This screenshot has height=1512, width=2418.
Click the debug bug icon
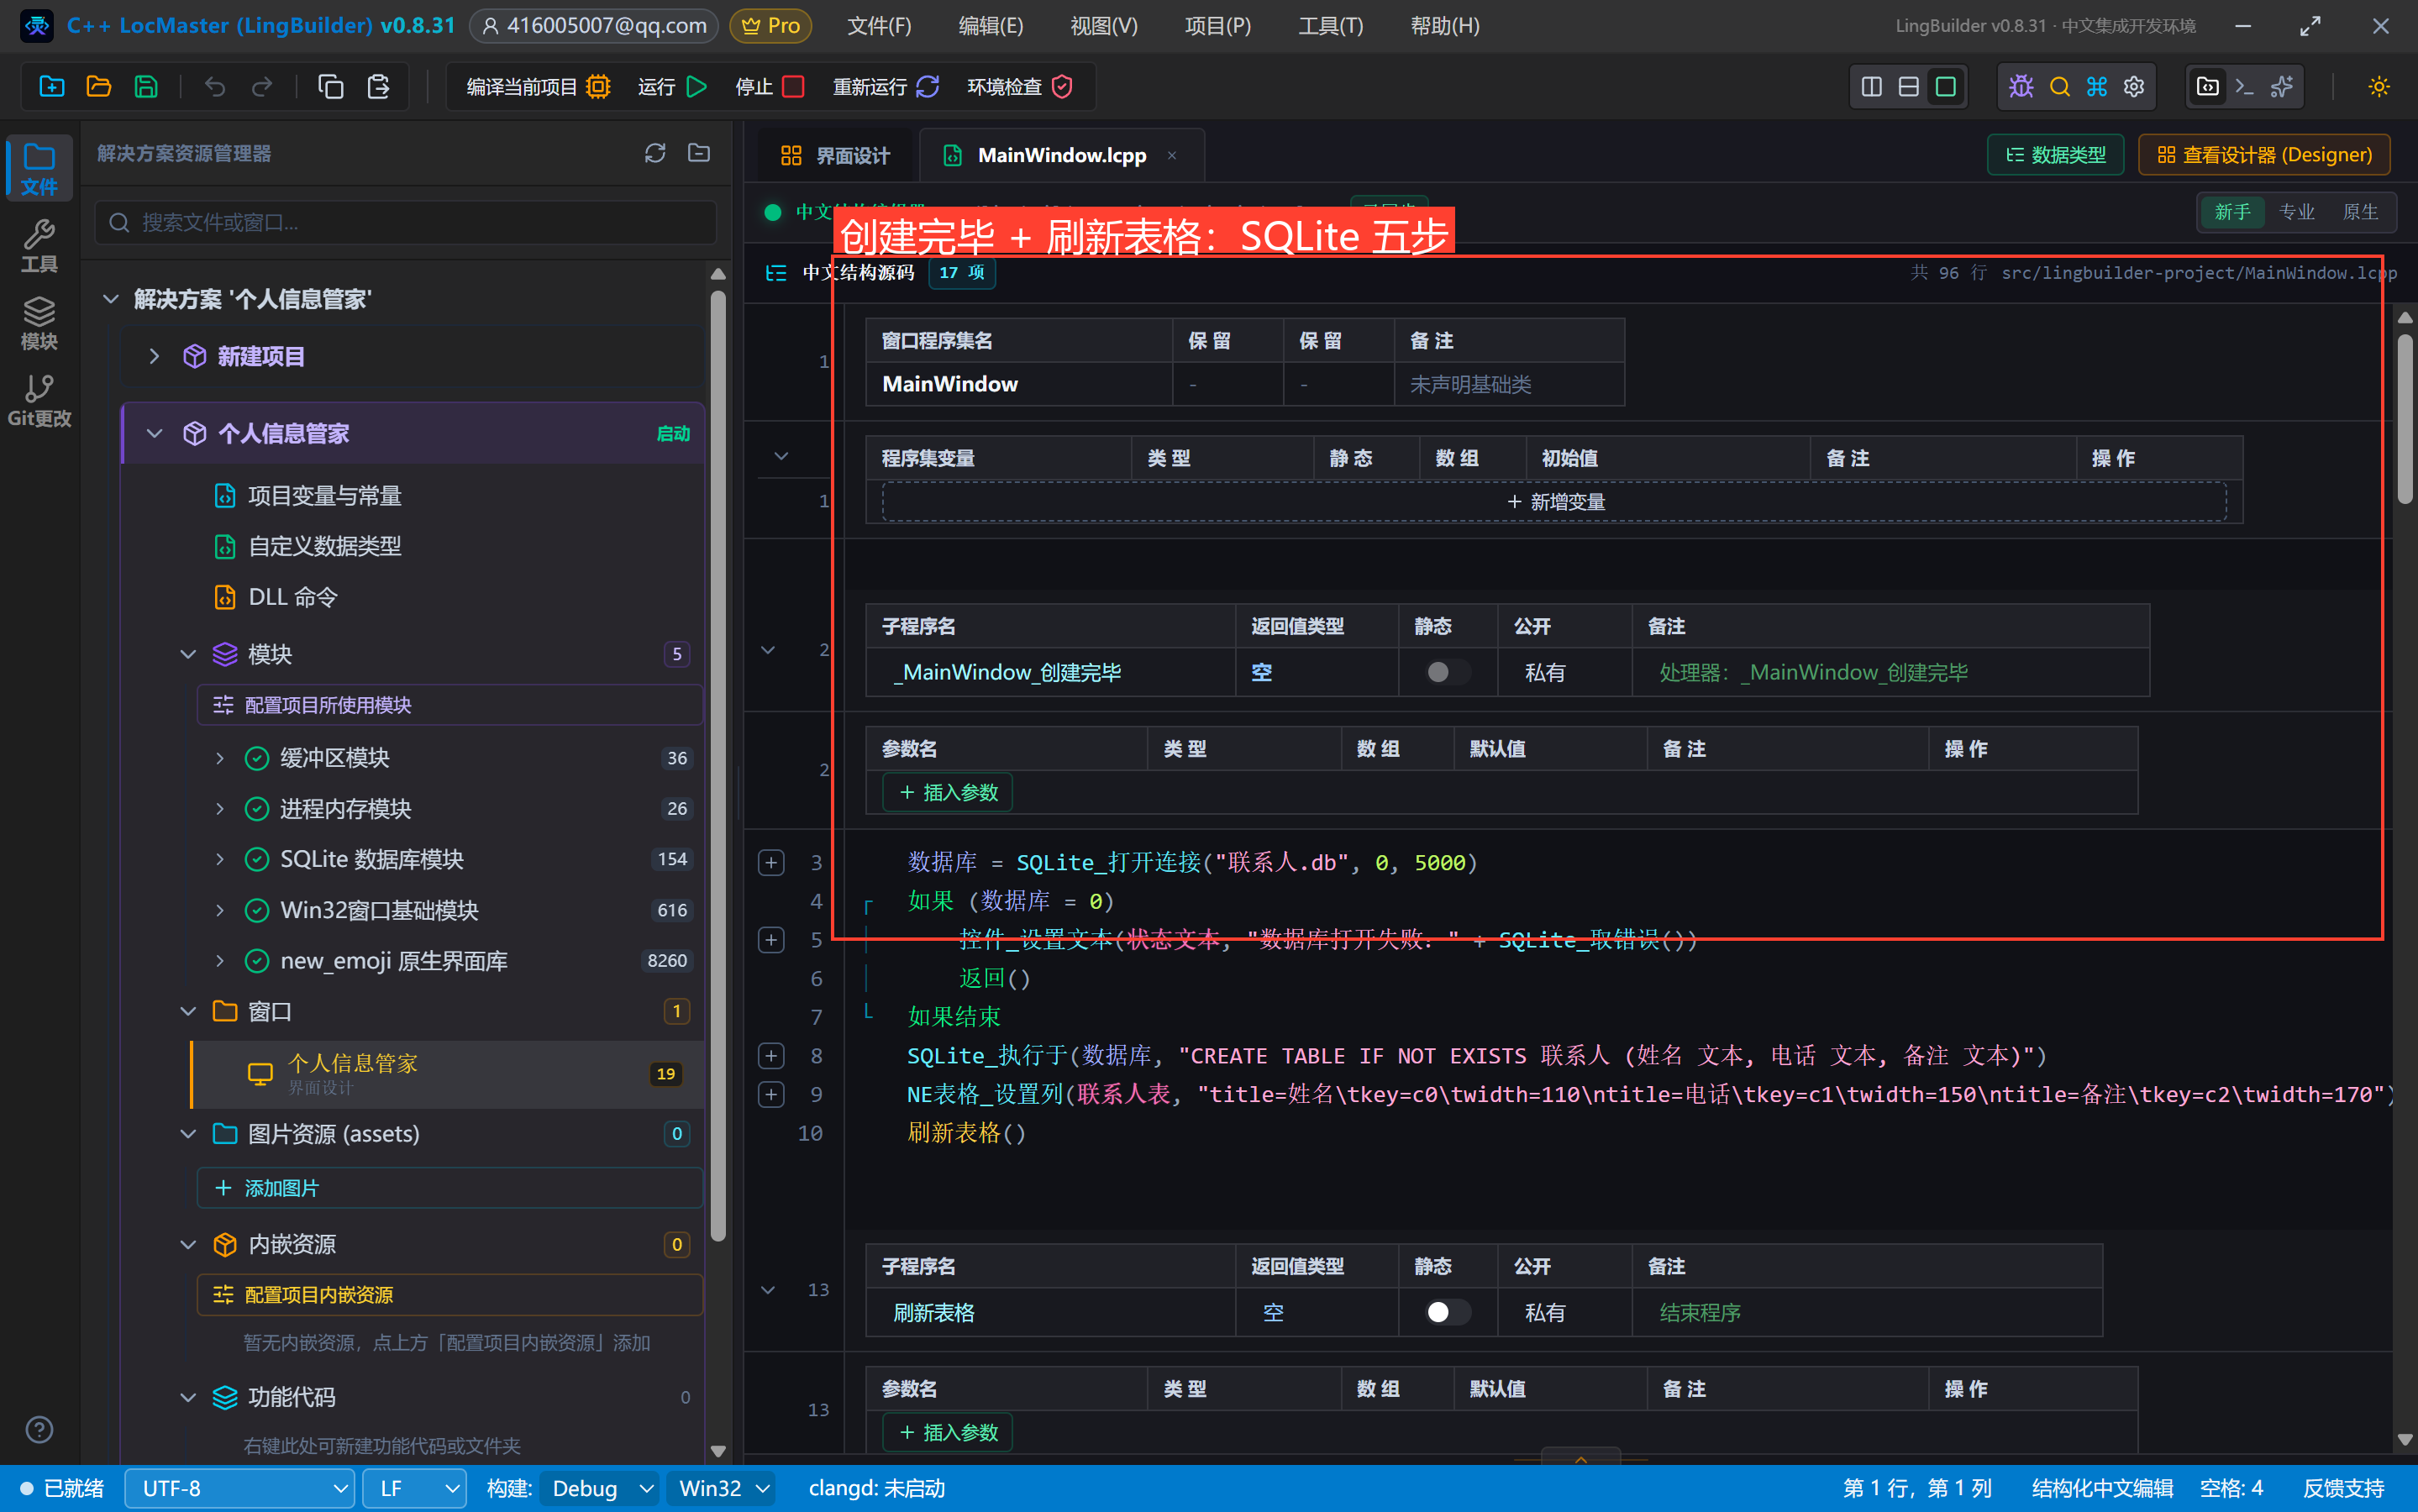(2021, 87)
